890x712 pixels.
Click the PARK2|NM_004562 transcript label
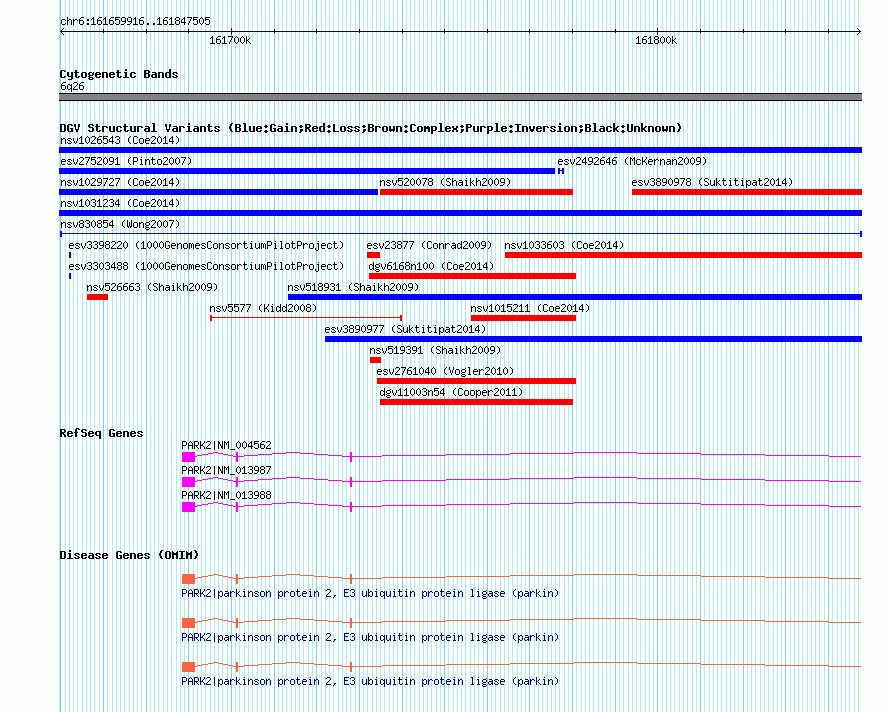(x=226, y=445)
